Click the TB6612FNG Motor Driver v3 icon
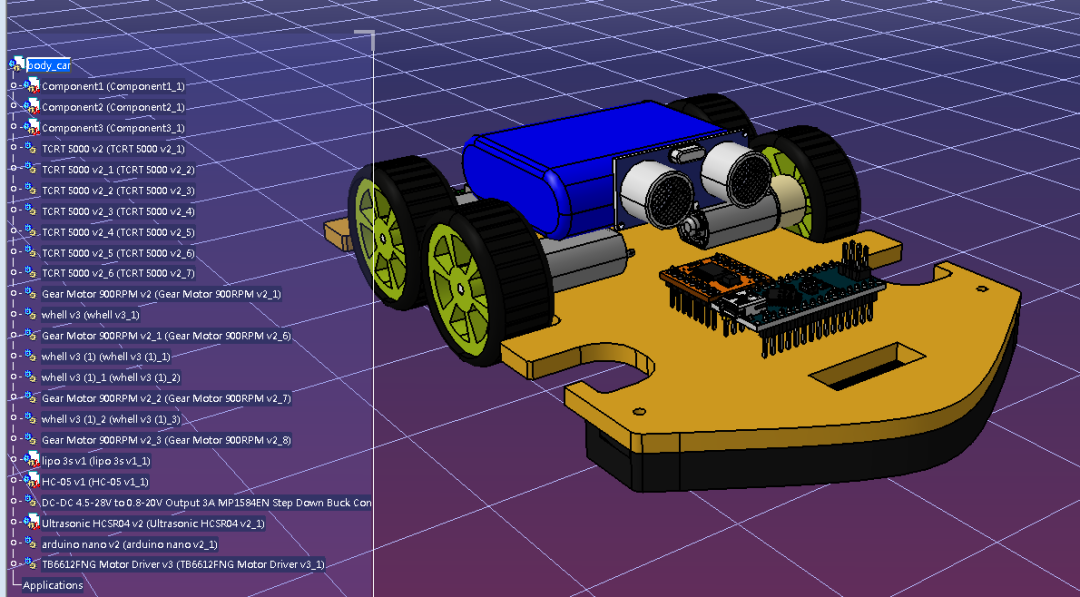This screenshot has width=1080, height=597. (31, 564)
